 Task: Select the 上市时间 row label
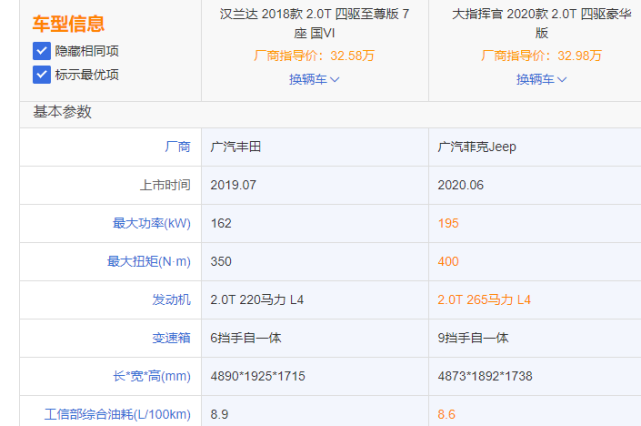click(x=165, y=185)
